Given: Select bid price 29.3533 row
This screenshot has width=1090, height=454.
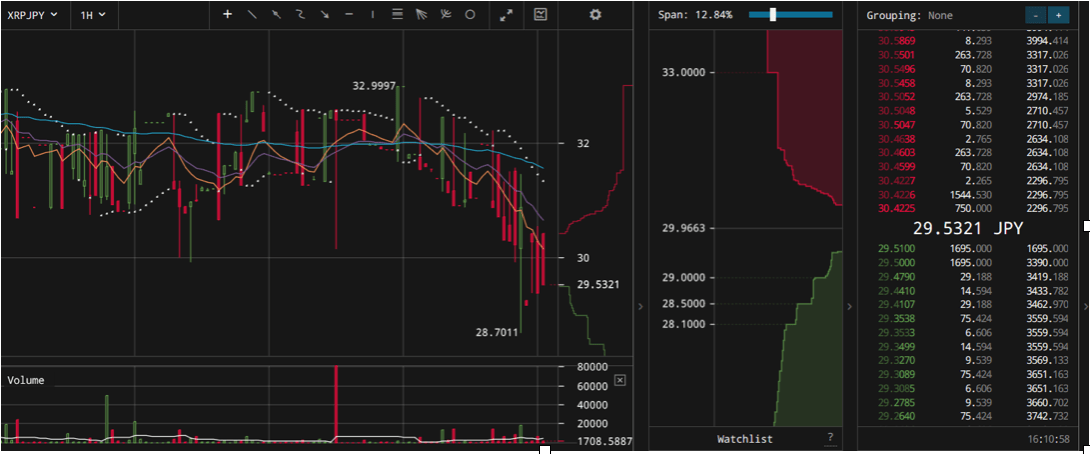Looking at the screenshot, I should (972, 332).
